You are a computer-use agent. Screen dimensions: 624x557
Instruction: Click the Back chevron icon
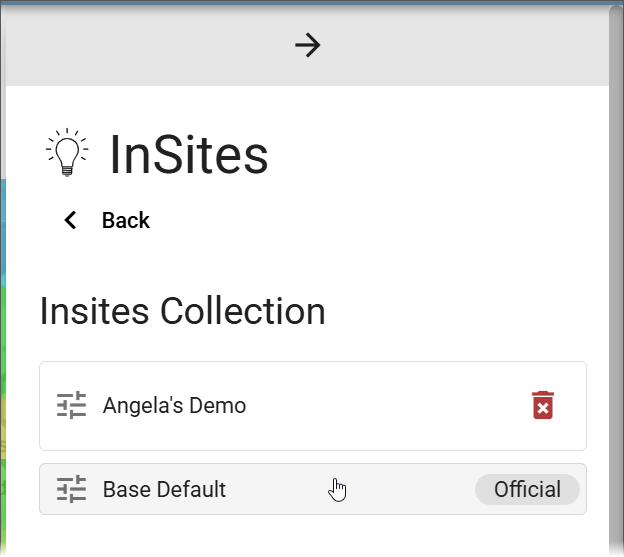pyautogui.click(x=70, y=220)
